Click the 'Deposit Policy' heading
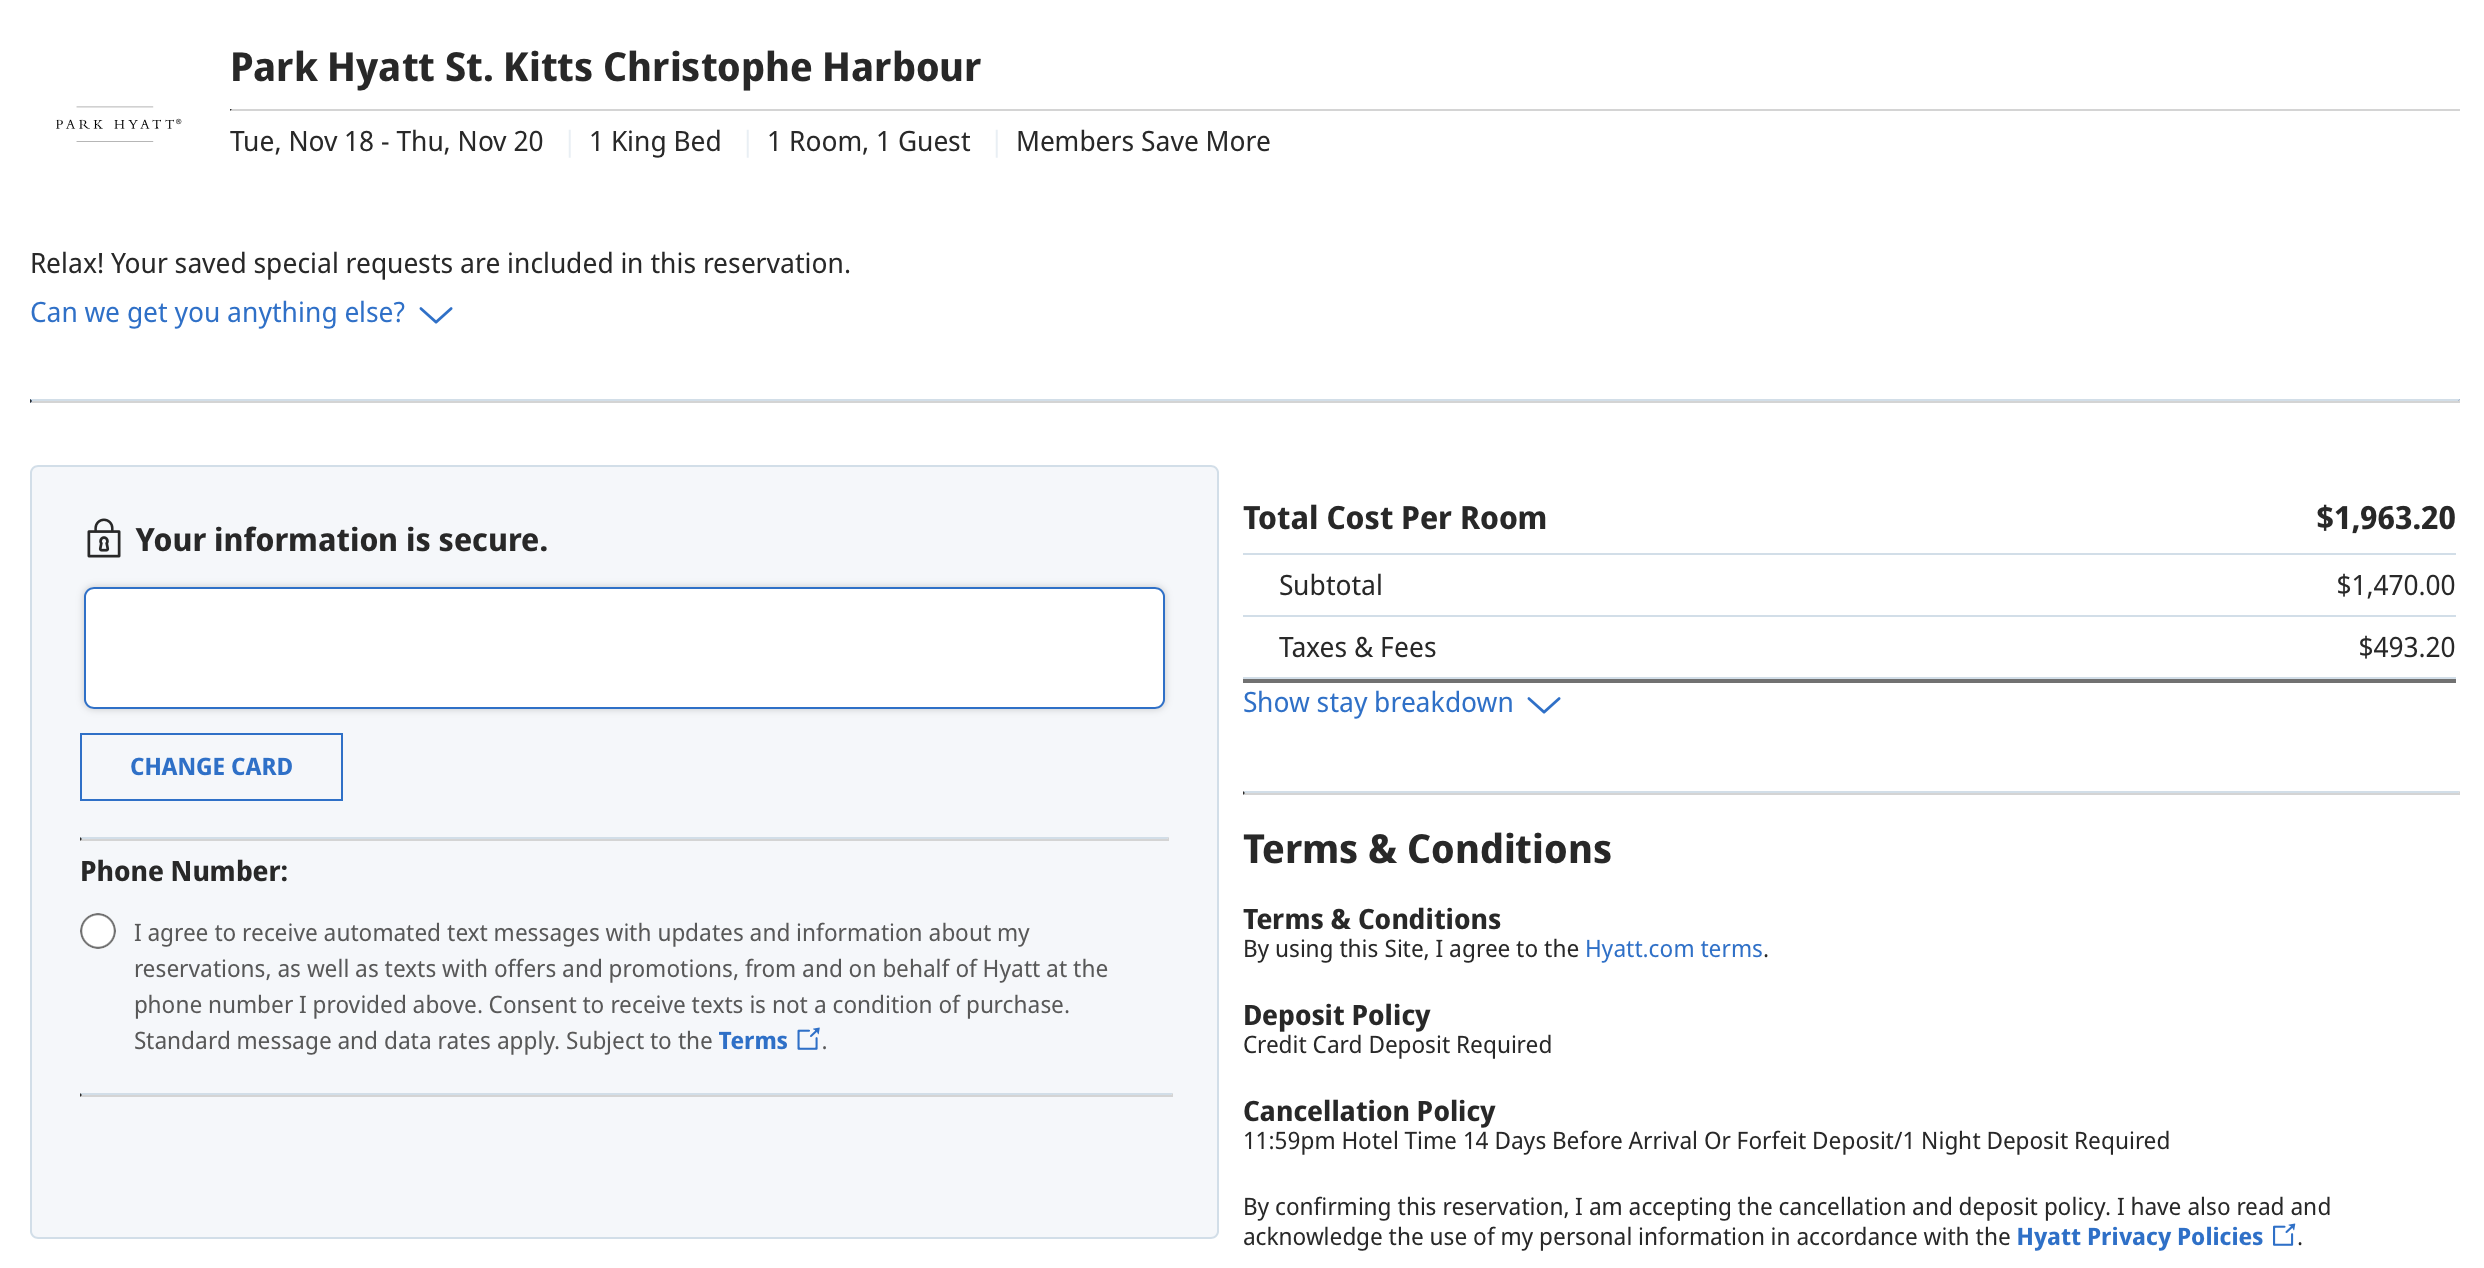Image resolution: width=2484 pixels, height=1268 pixels. (1336, 1015)
